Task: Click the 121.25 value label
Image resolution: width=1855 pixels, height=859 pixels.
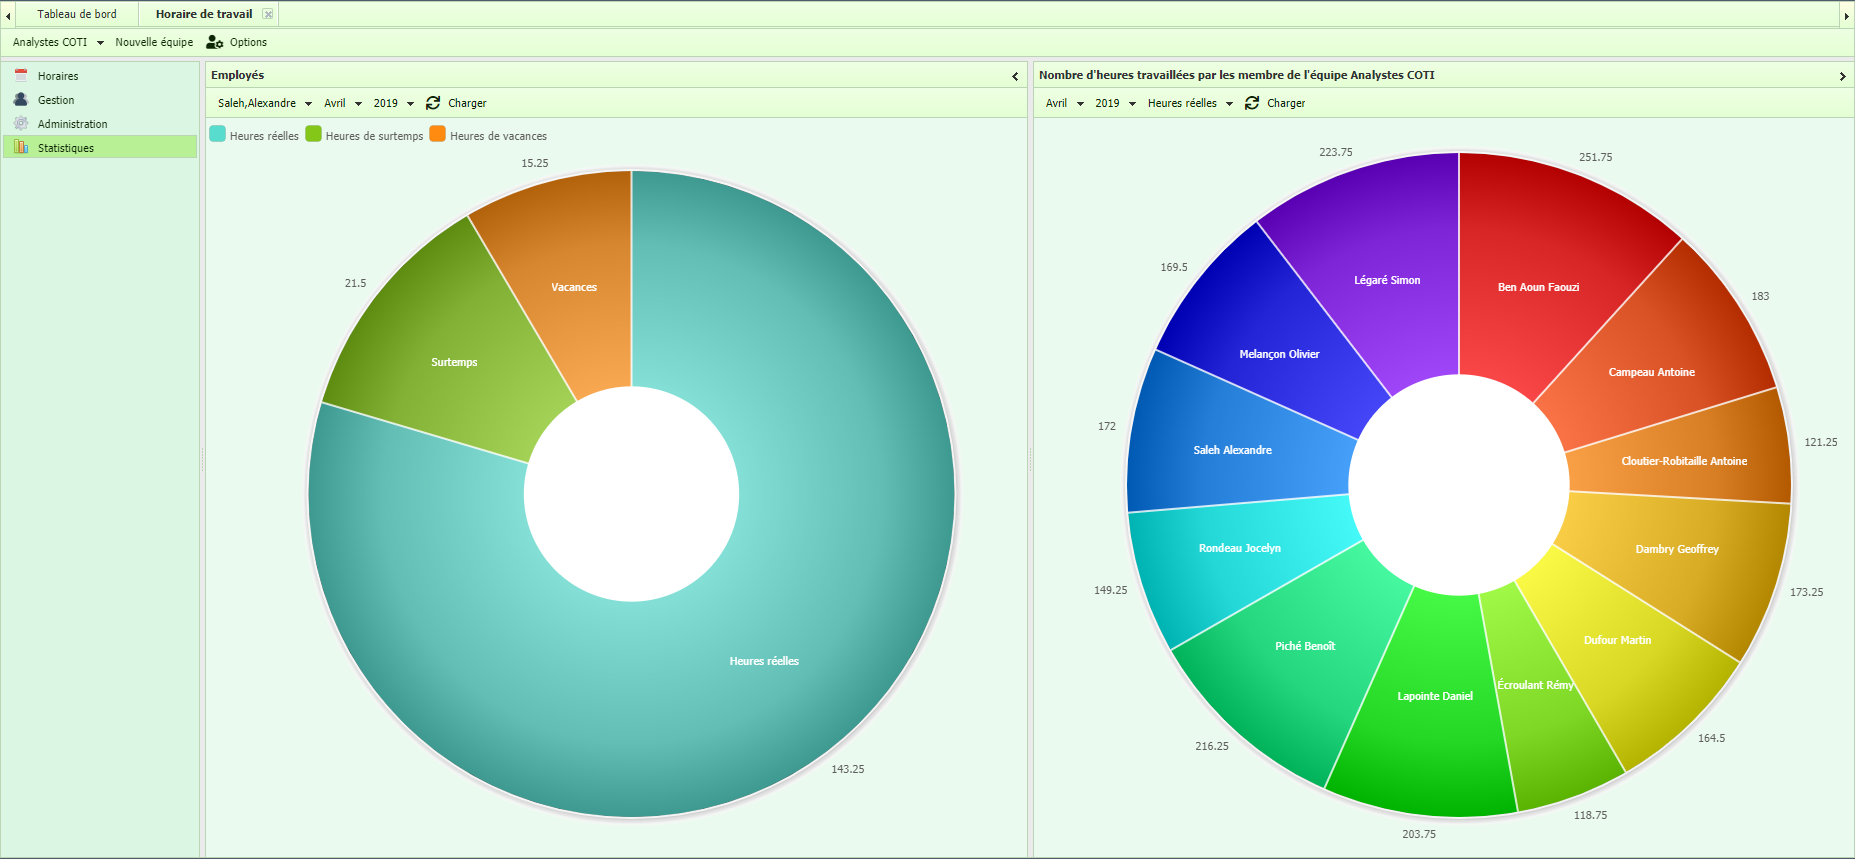Action: coord(1821,442)
